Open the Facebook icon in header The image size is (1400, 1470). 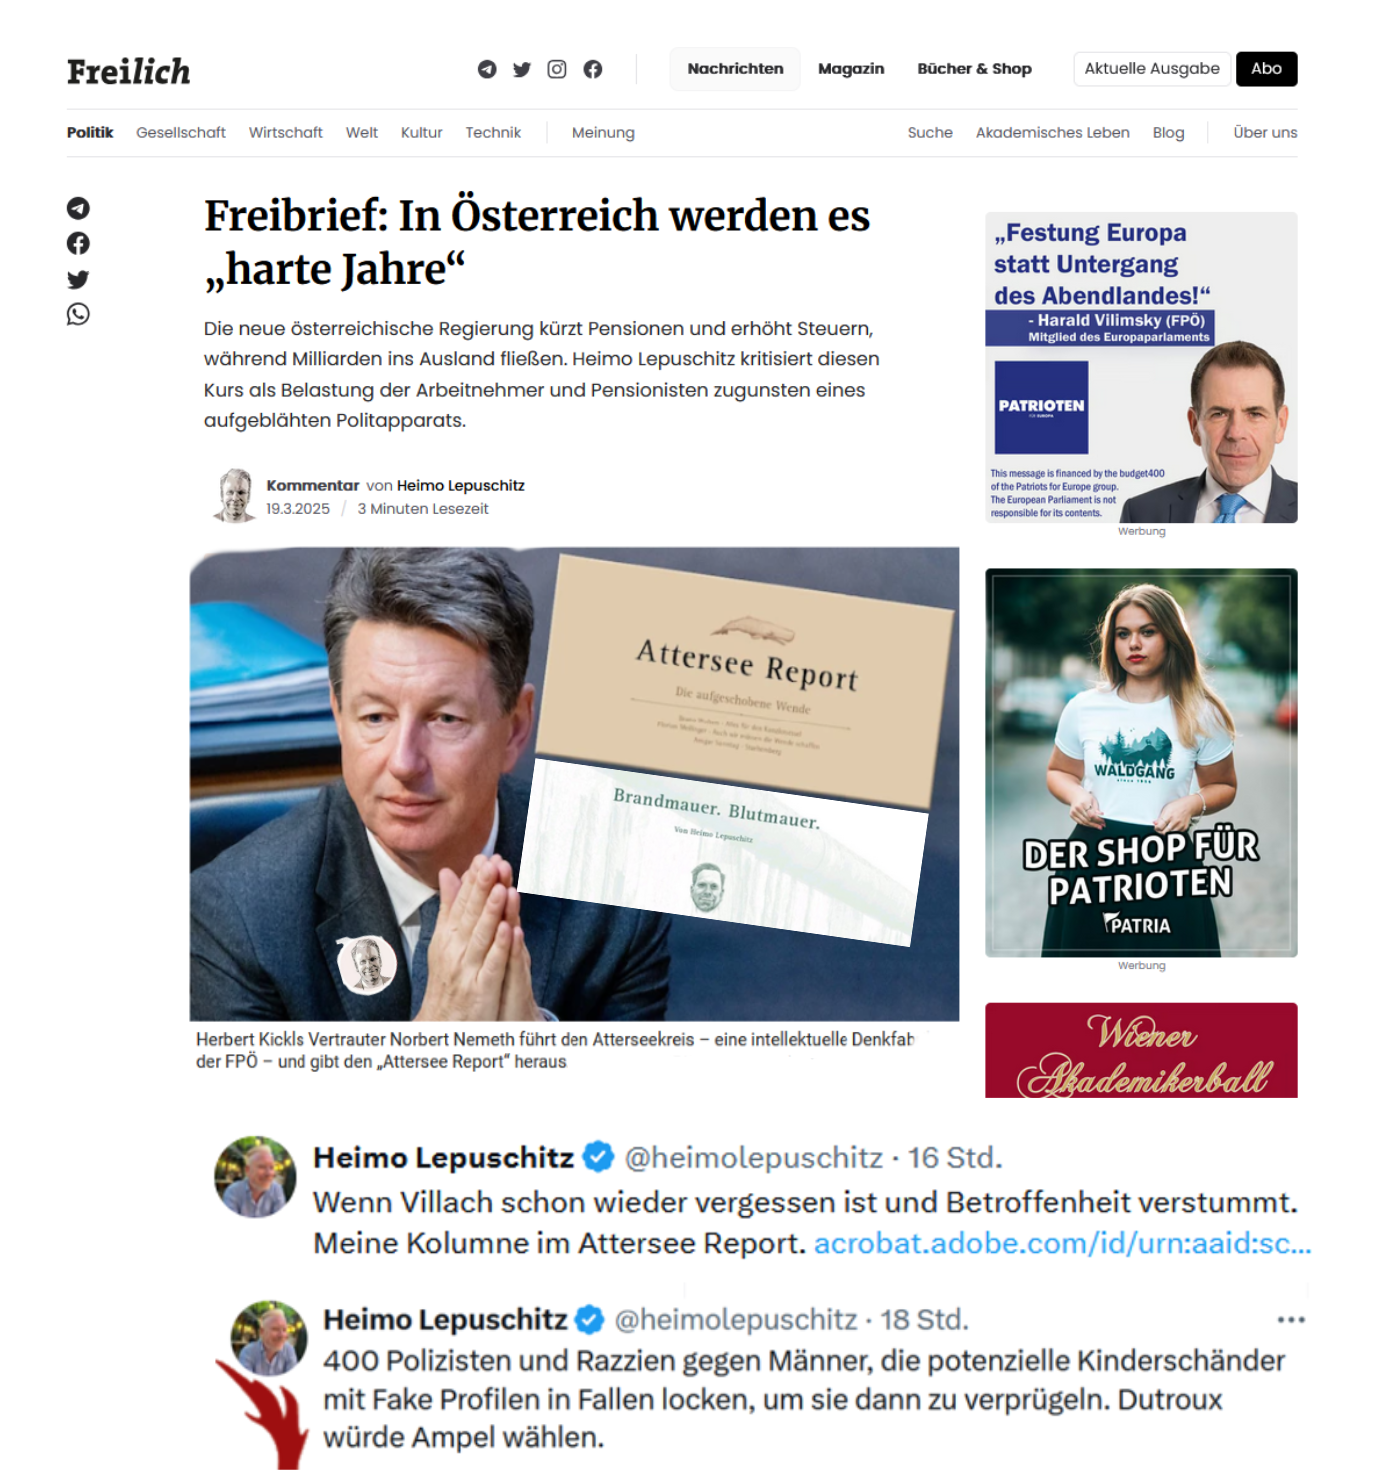(593, 69)
